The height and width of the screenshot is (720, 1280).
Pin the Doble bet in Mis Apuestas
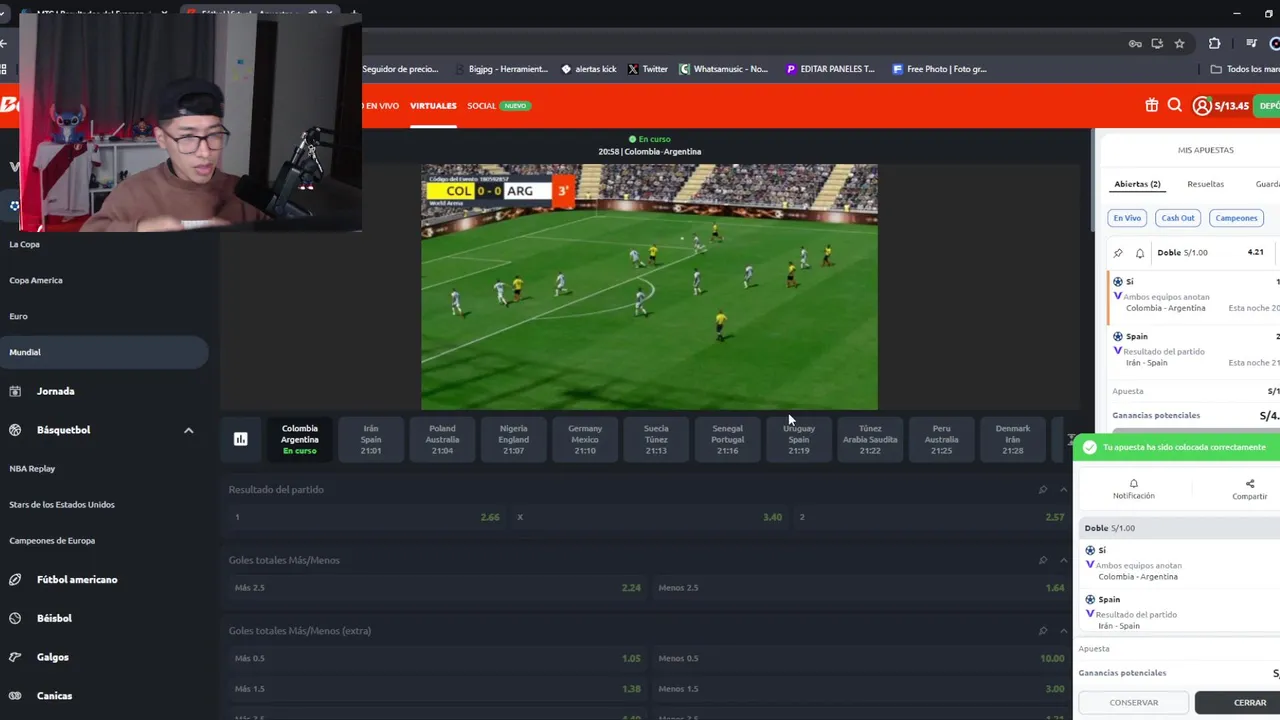(1118, 253)
